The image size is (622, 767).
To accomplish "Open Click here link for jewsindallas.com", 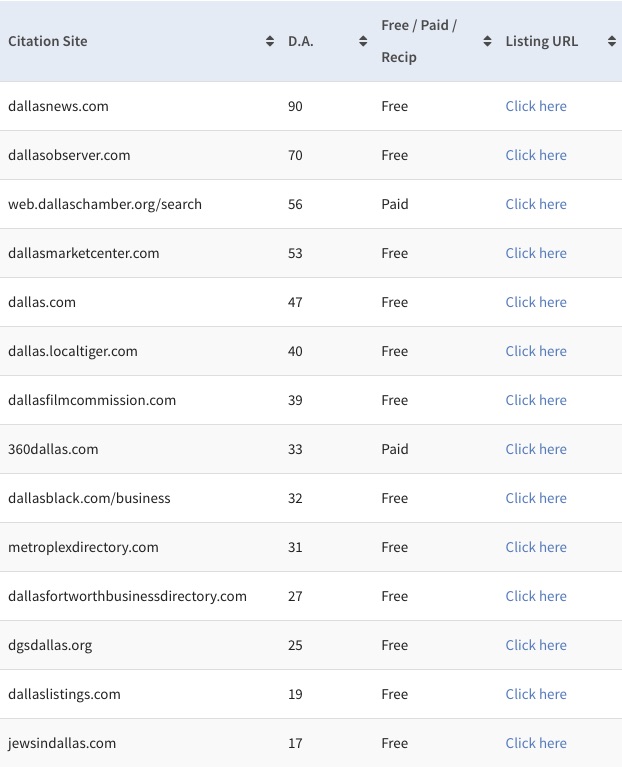I will pyautogui.click(x=536, y=743).
